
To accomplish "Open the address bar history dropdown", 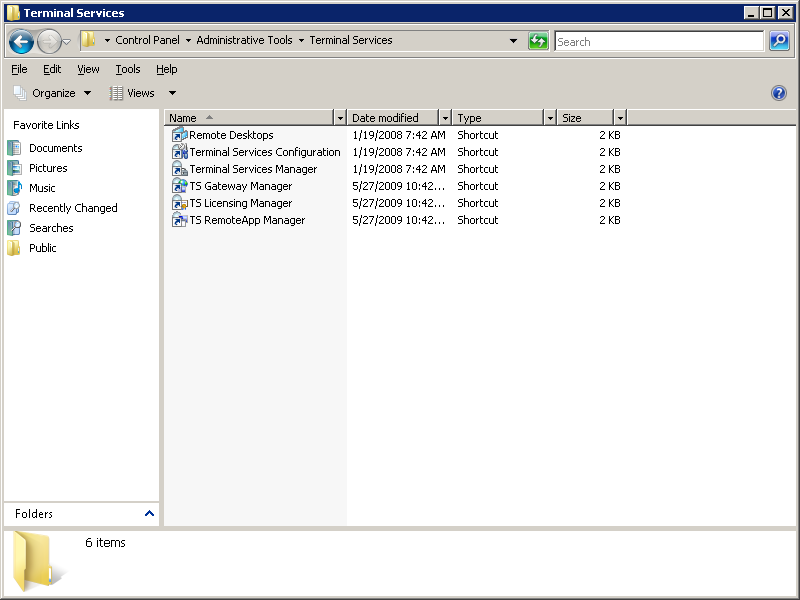I will (x=513, y=41).
